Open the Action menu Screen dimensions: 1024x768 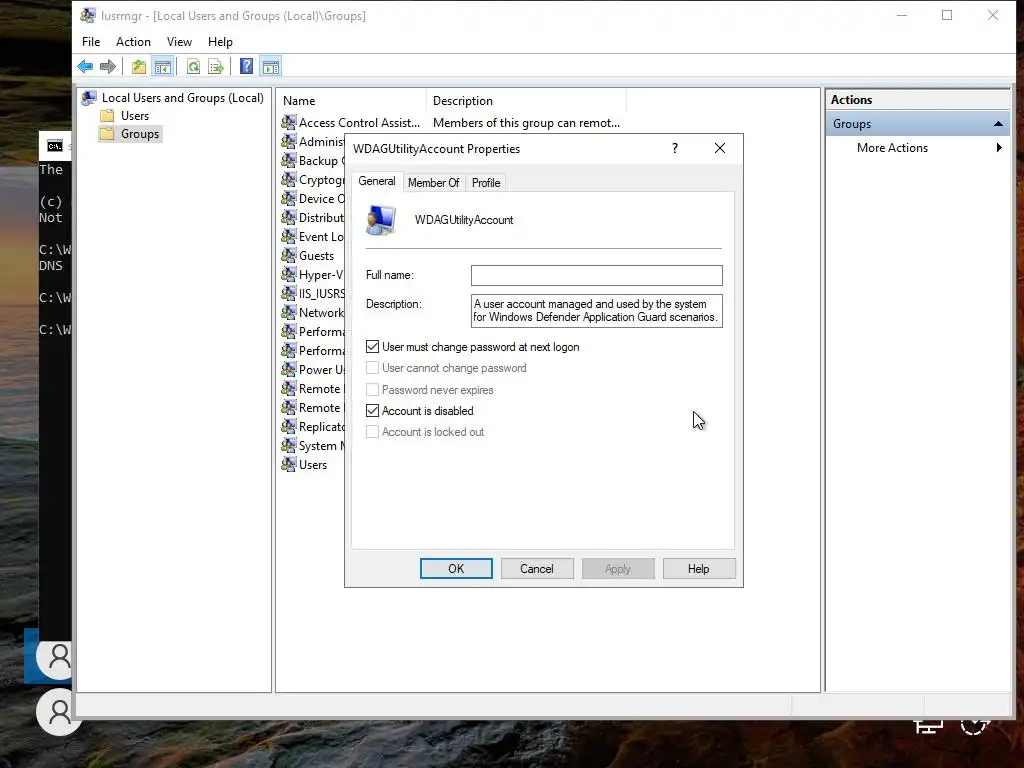coord(133,42)
